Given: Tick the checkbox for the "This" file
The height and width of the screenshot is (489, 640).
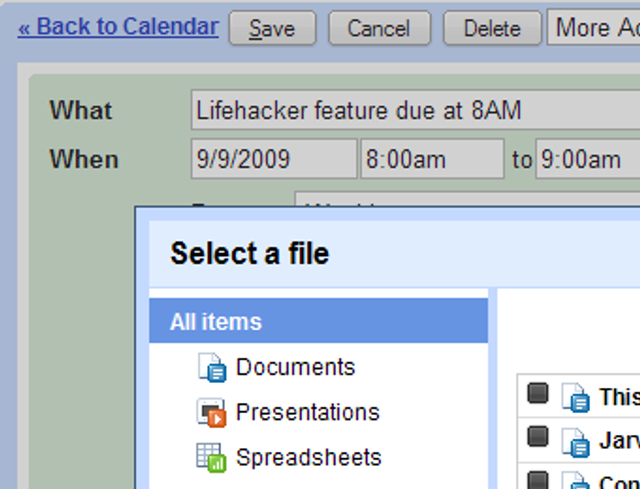Looking at the screenshot, I should coord(538,394).
